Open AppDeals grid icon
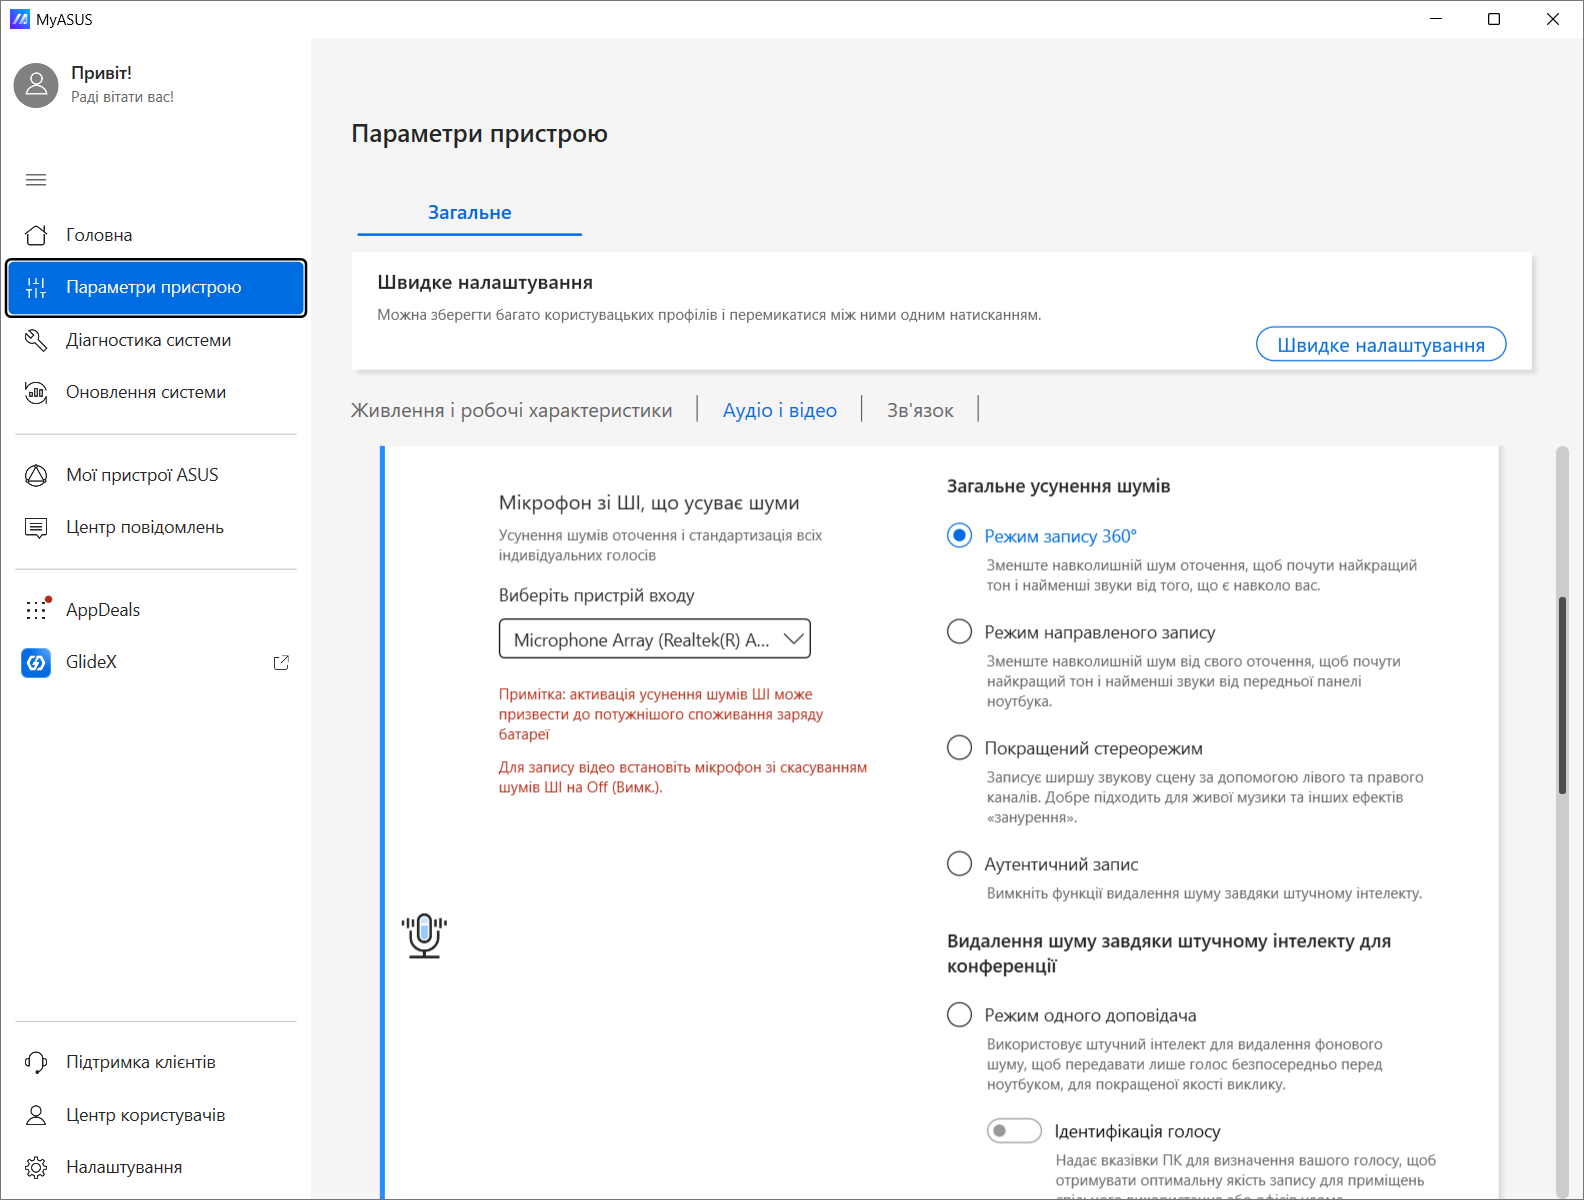1584x1200 pixels. tap(36, 610)
